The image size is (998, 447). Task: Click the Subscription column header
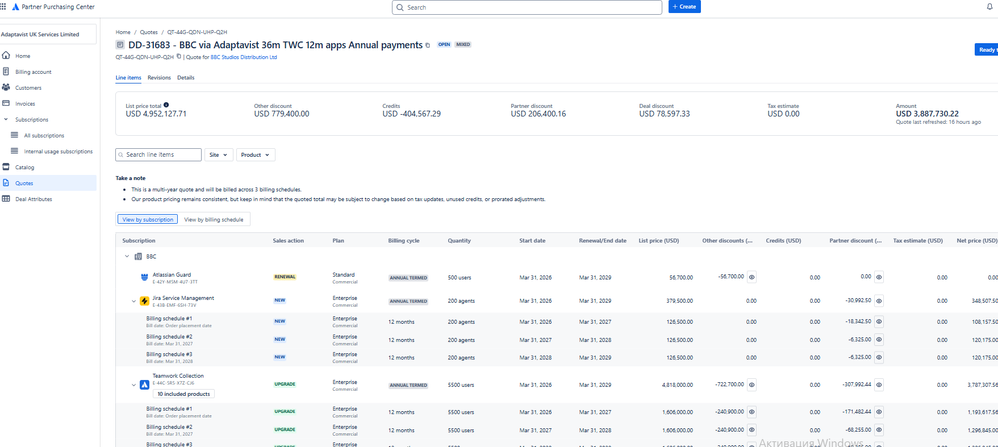pyautogui.click(x=139, y=241)
